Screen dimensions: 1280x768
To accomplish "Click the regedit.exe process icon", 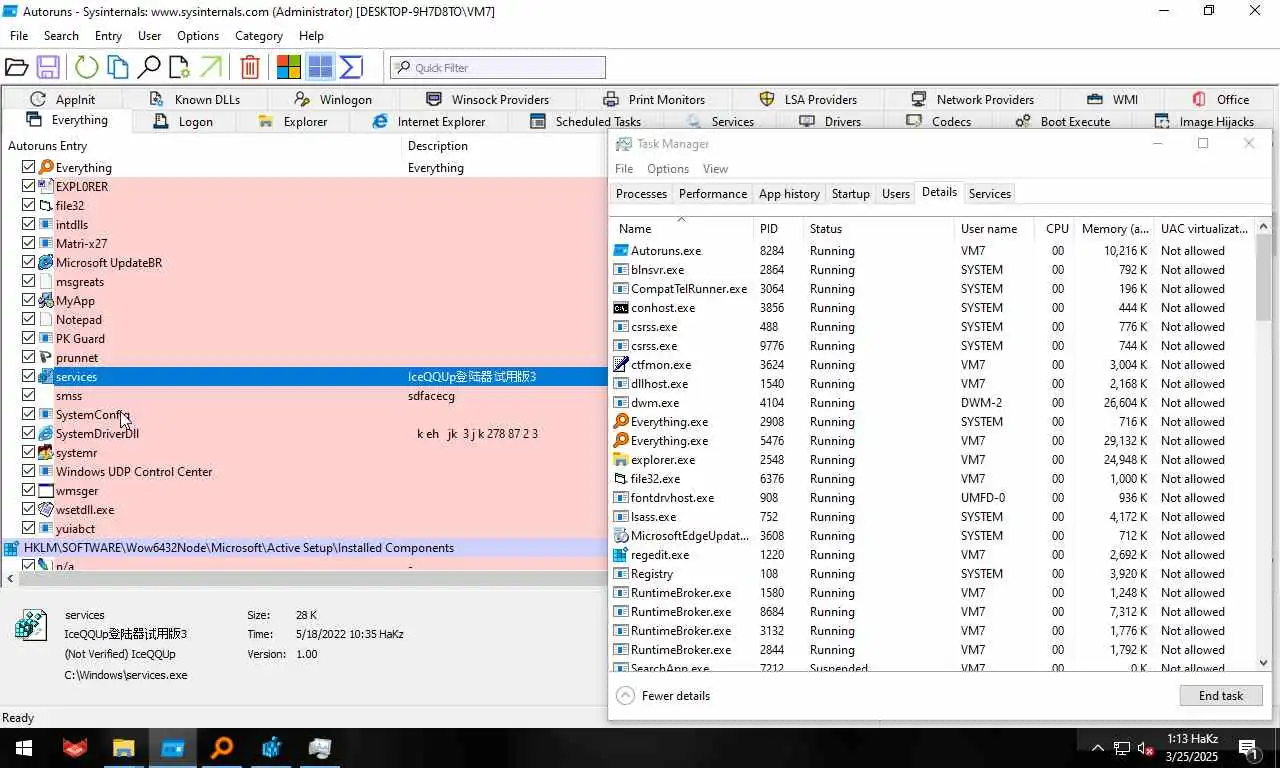I will [x=621, y=555].
